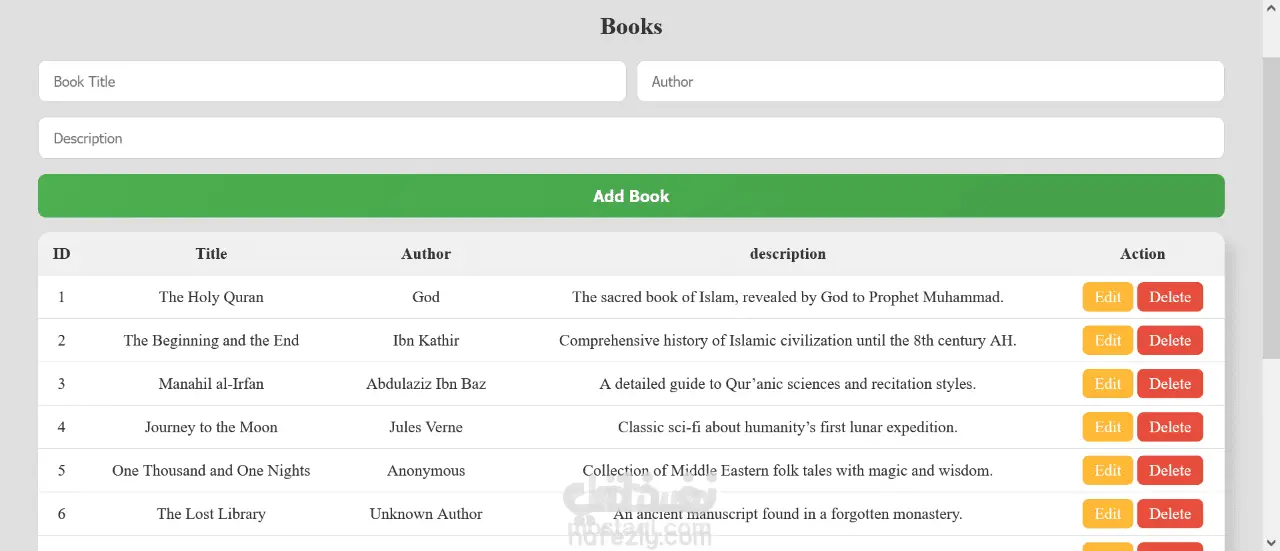This screenshot has height=551, width=1280.
Task: Select the Journey to the Moon title cell
Action: pos(211,427)
